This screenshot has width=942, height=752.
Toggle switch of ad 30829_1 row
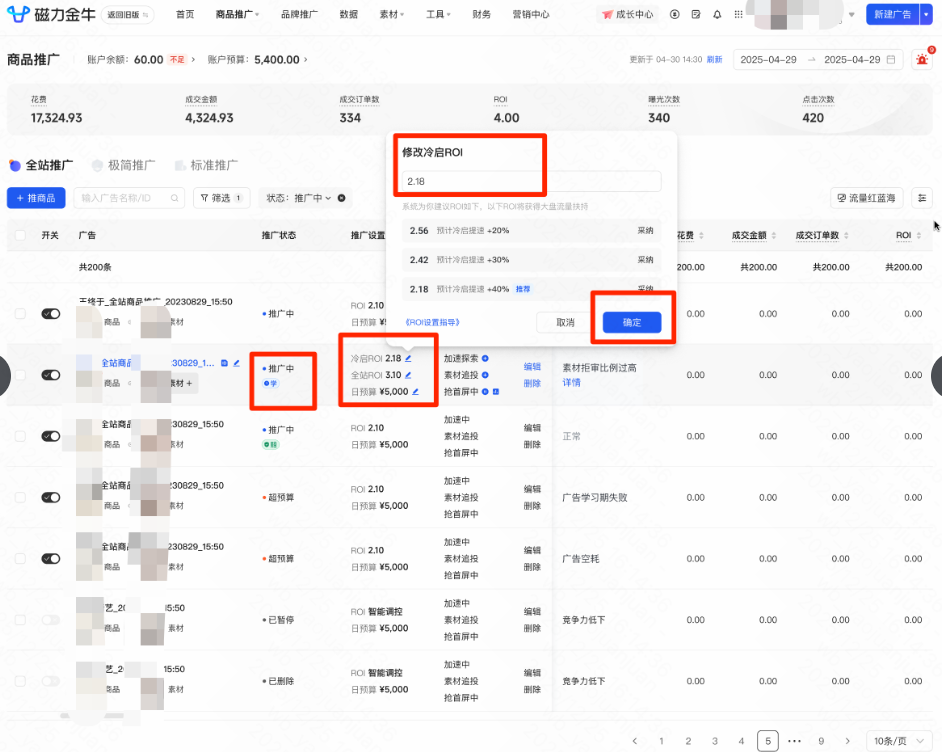pos(51,375)
